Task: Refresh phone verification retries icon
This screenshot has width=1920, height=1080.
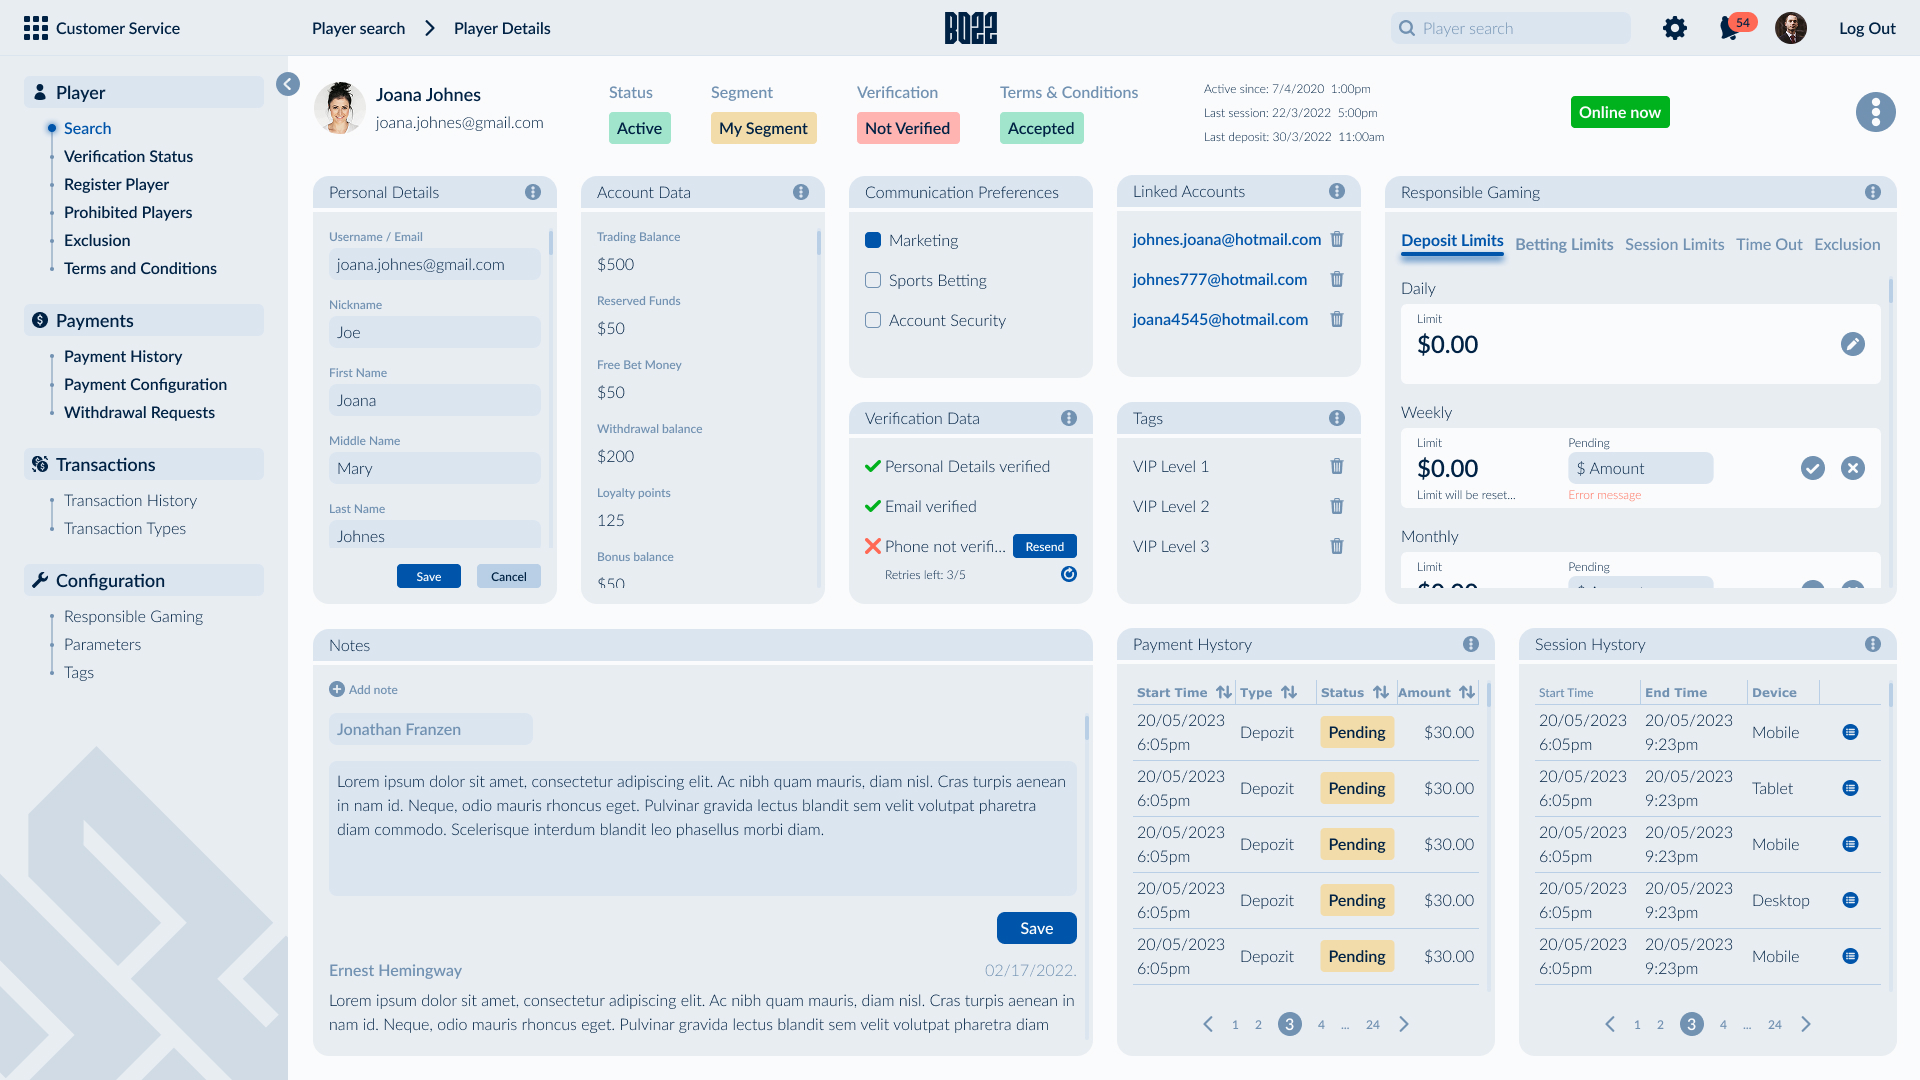Action: tap(1068, 574)
